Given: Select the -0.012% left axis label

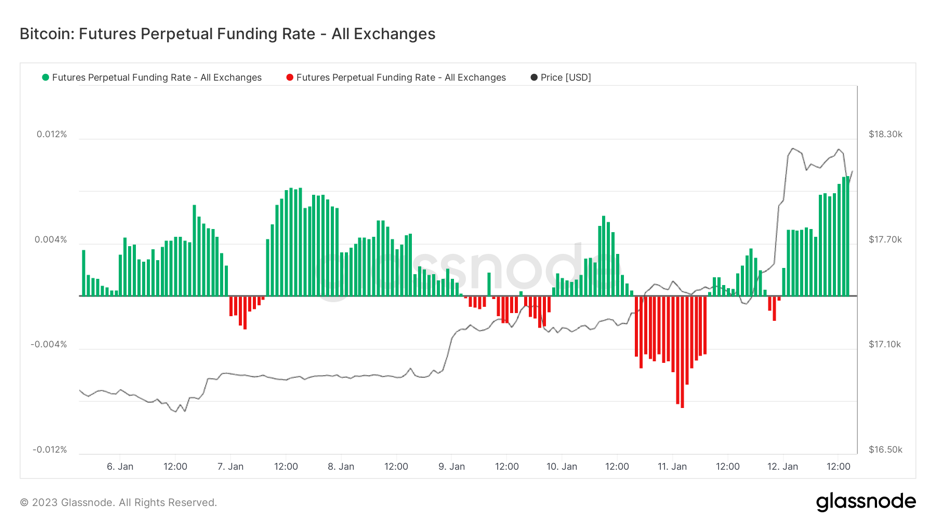Looking at the screenshot, I should [x=50, y=450].
